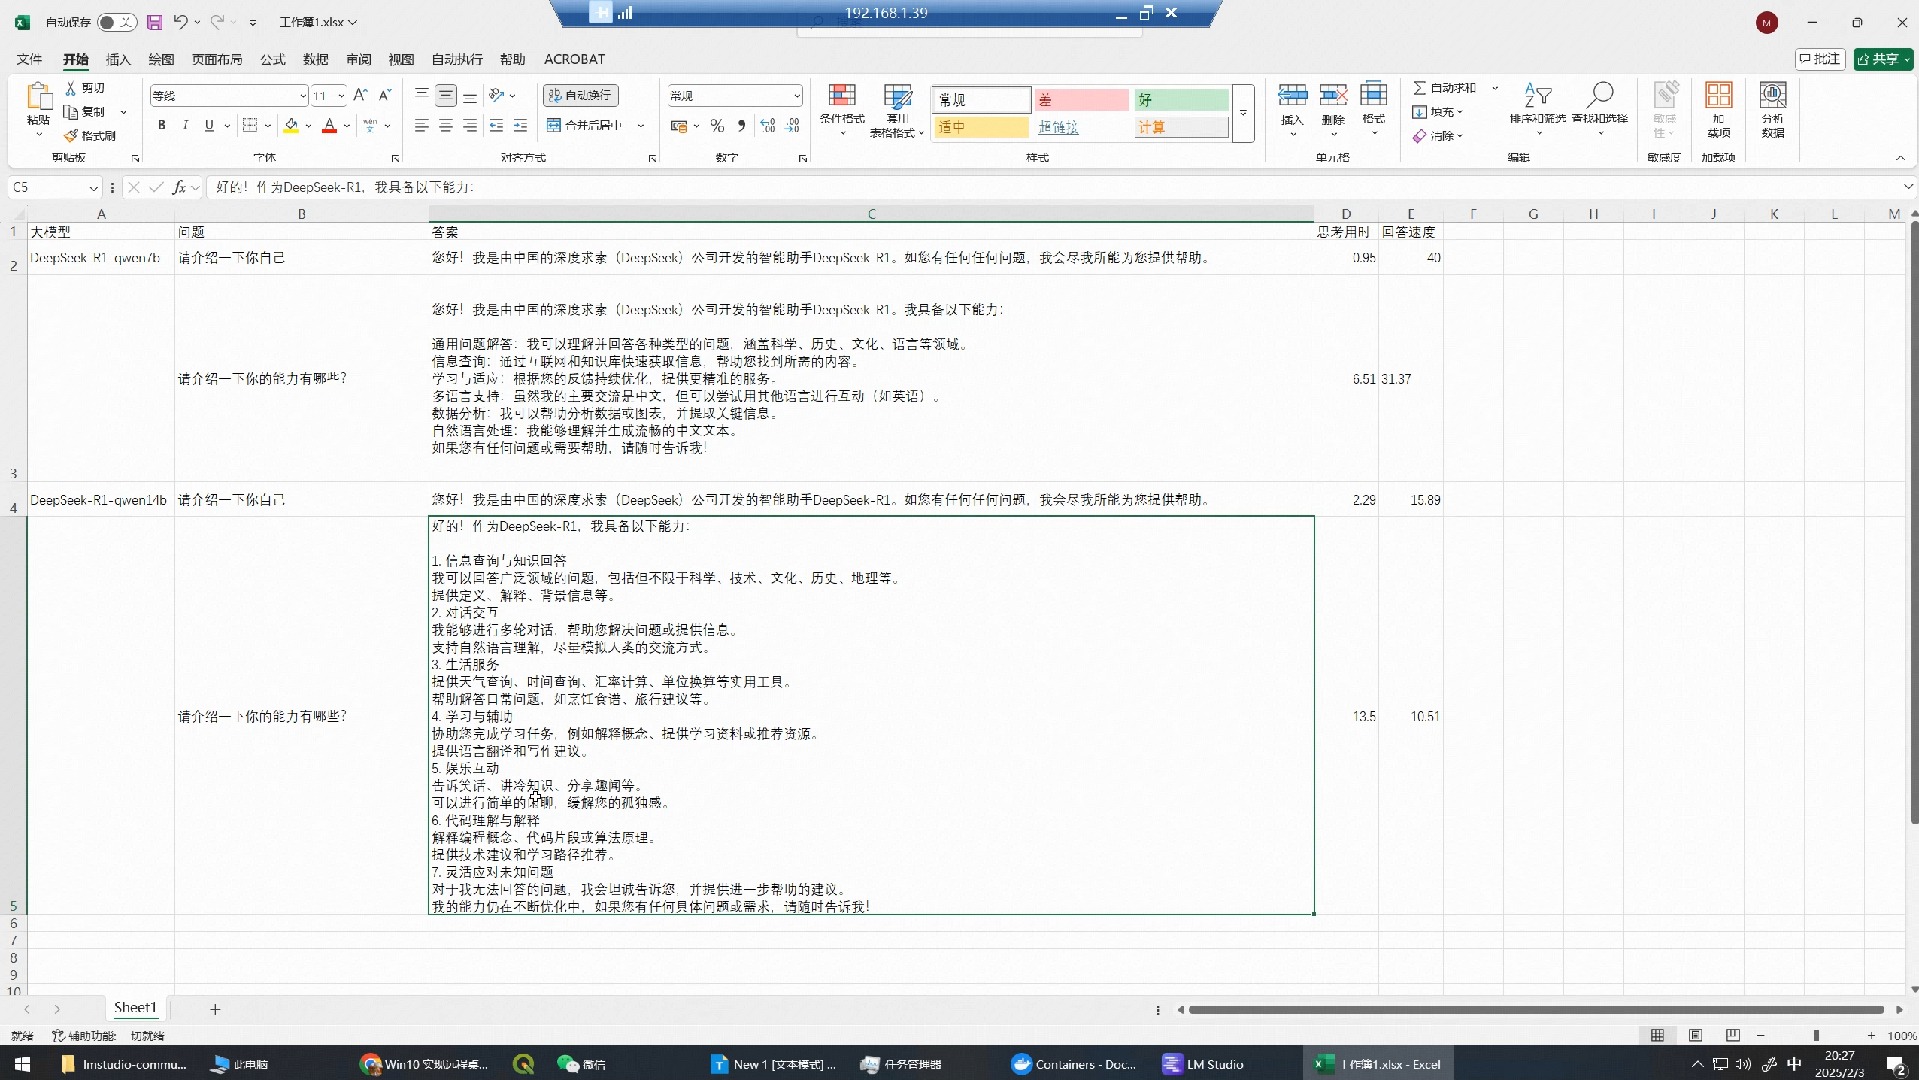Switch to the 公式 (Formulas) tab
Viewport: 1919px width, 1080px height.
coord(273,59)
